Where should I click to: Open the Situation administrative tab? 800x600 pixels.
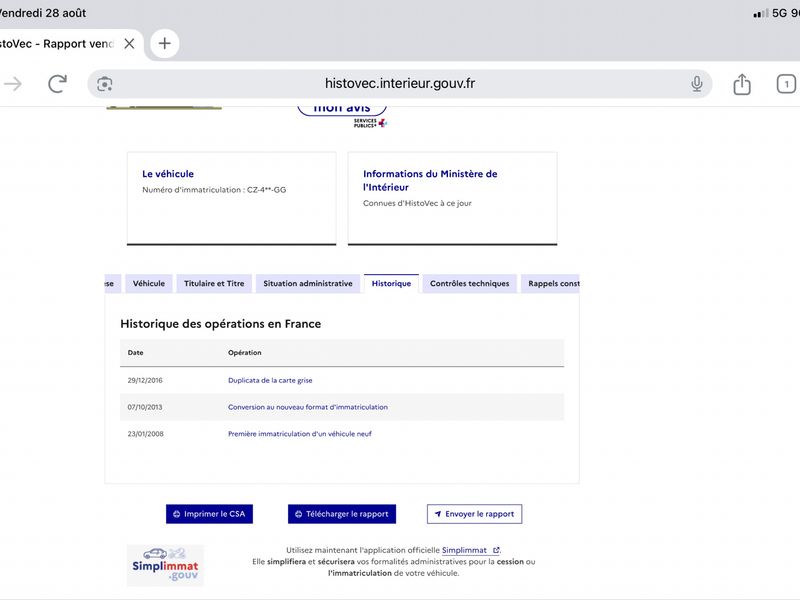pos(308,284)
